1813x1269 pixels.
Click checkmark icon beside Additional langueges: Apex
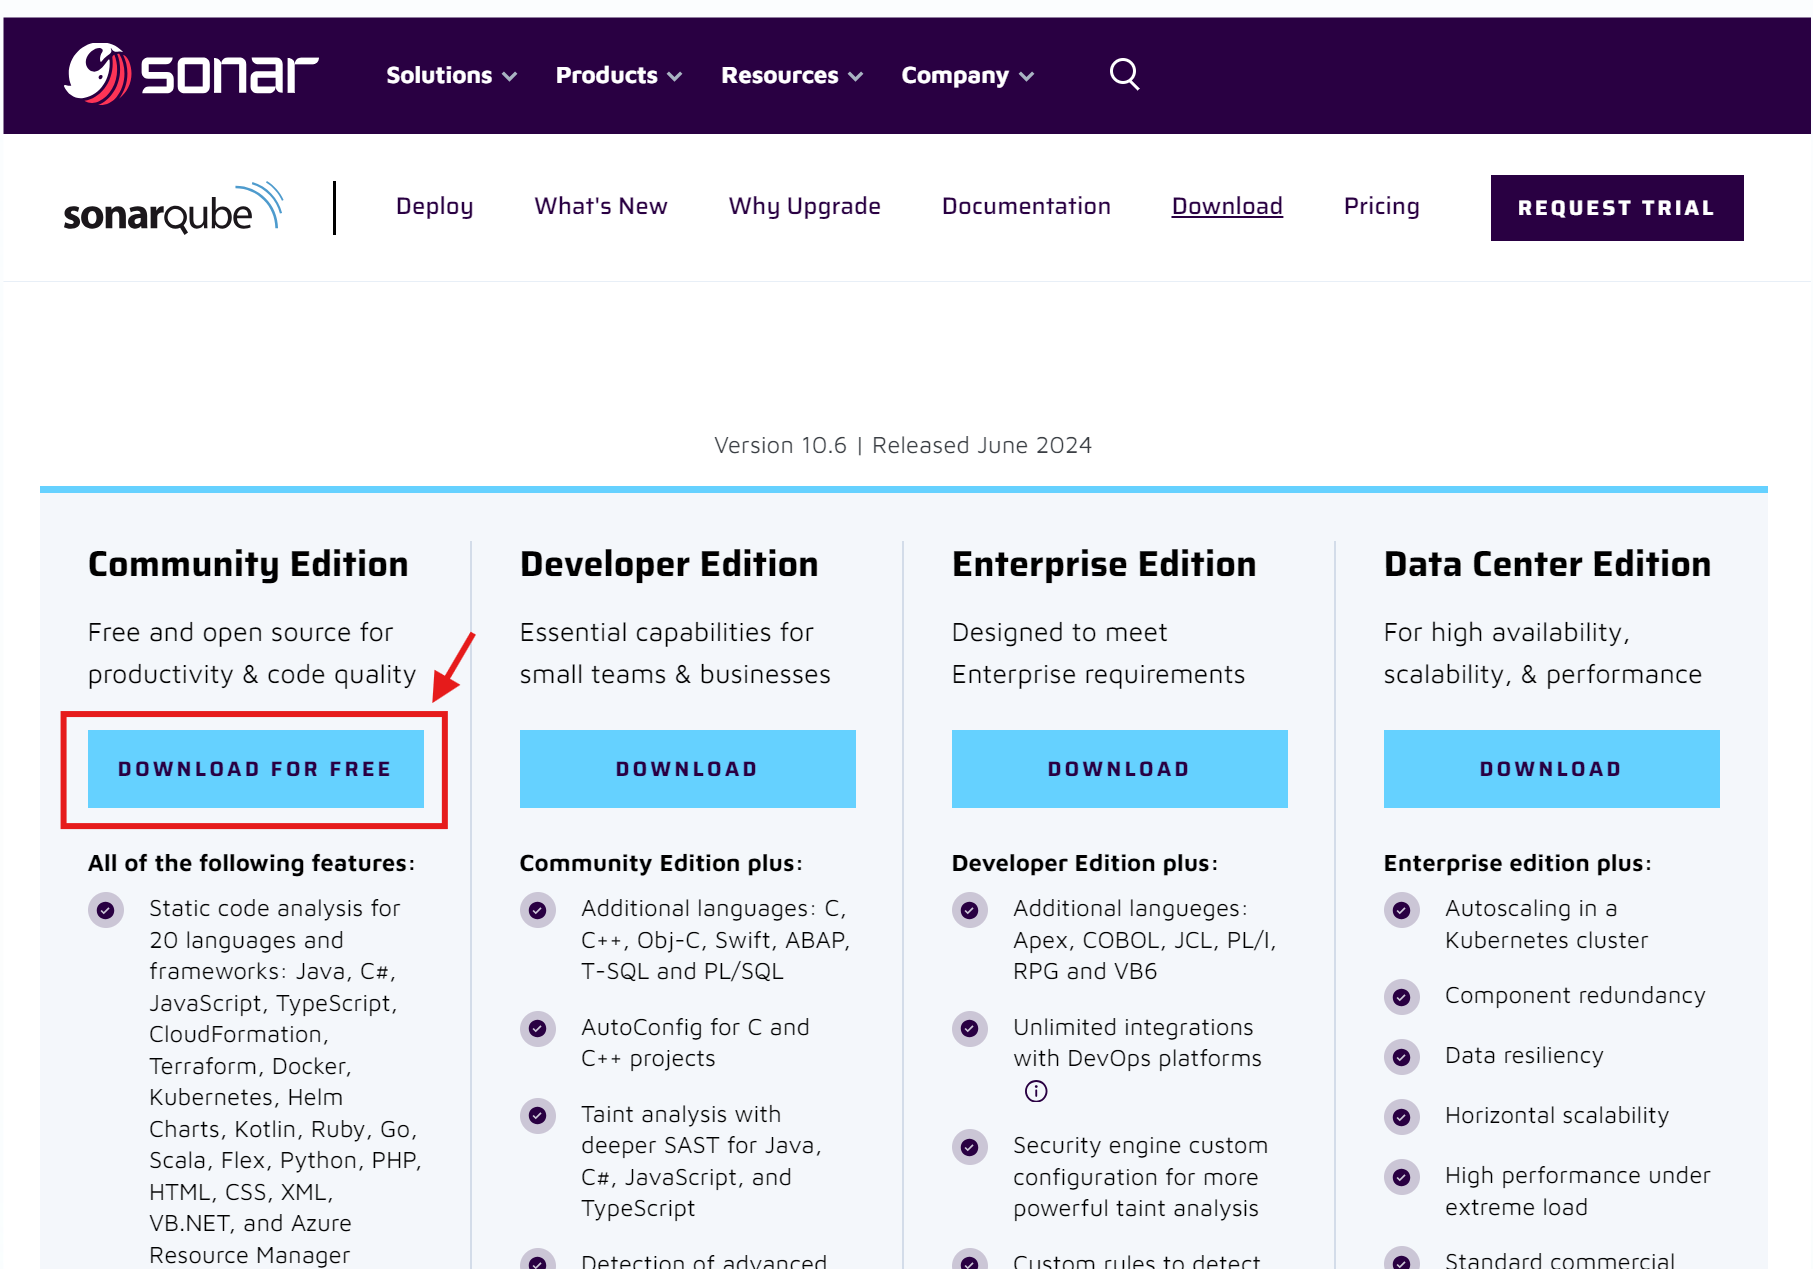970,910
